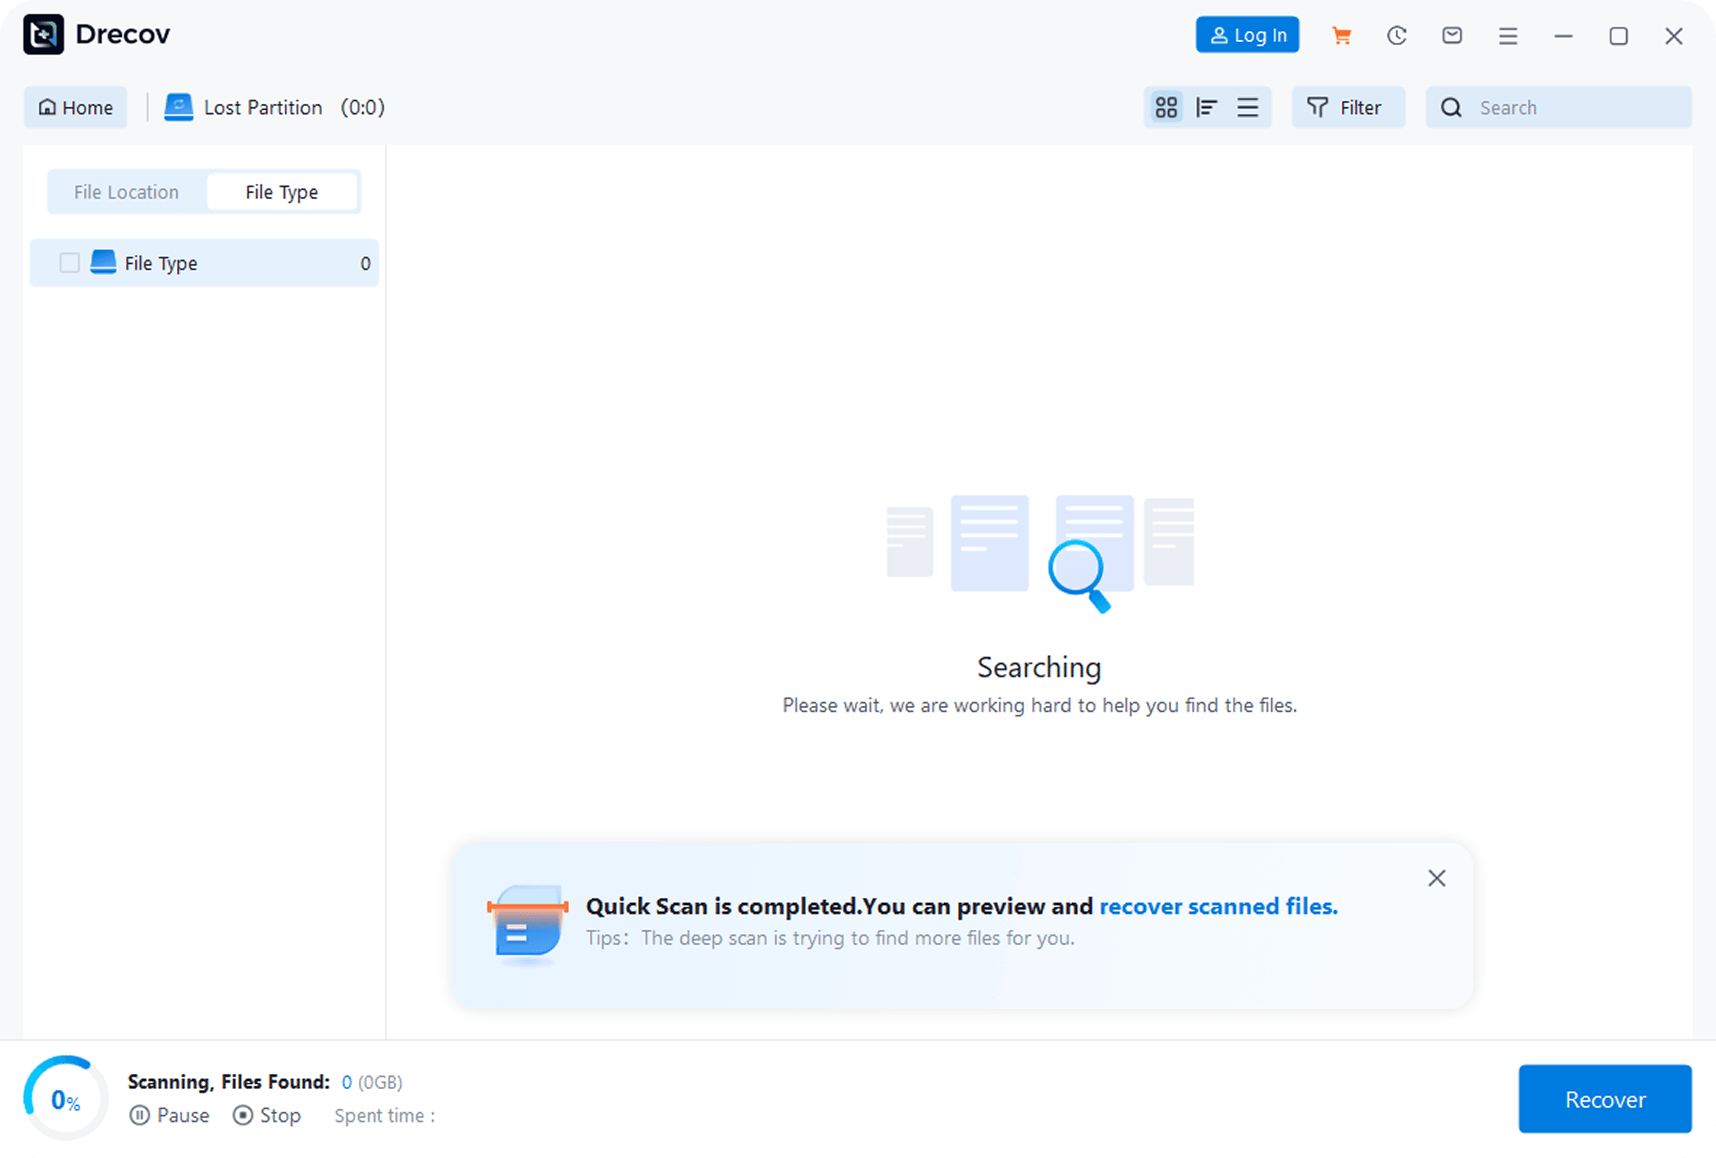Image resolution: width=1716 pixels, height=1158 pixels.
Task: Switch to grid thumbnail view
Action: [x=1166, y=107]
